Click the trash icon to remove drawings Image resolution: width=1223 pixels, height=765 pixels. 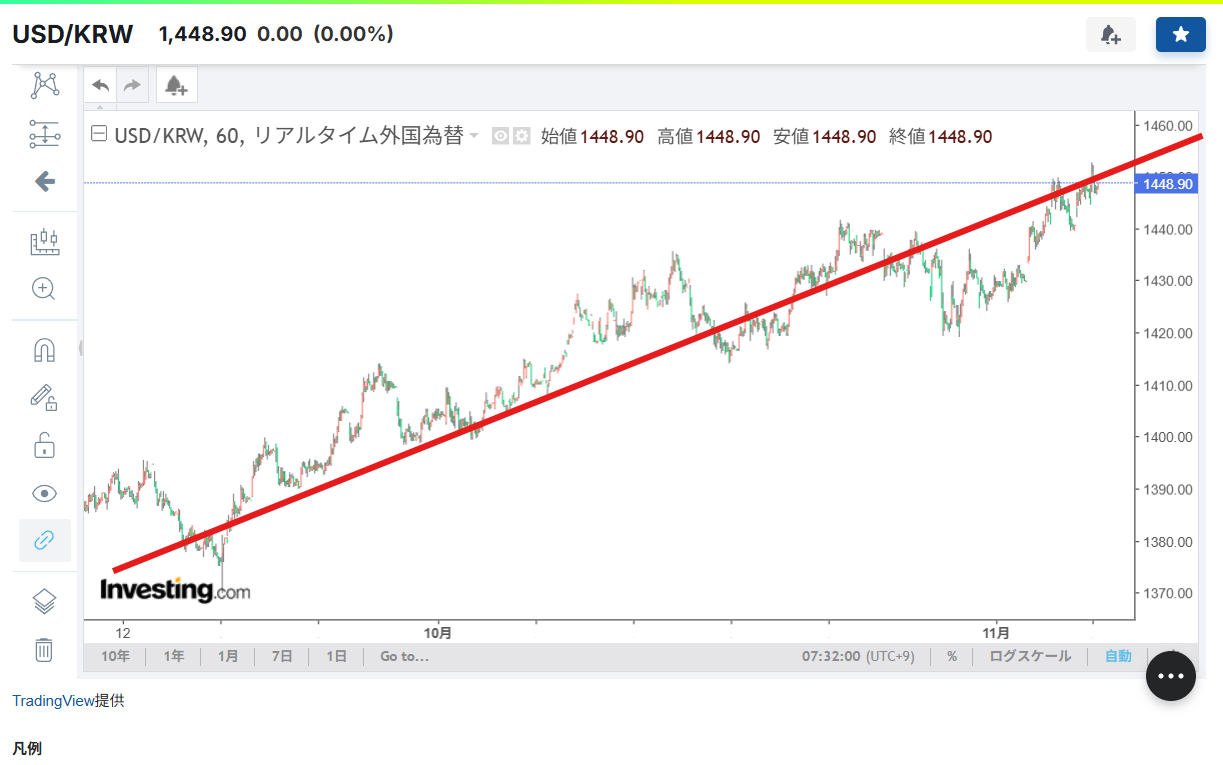pyautogui.click(x=44, y=649)
